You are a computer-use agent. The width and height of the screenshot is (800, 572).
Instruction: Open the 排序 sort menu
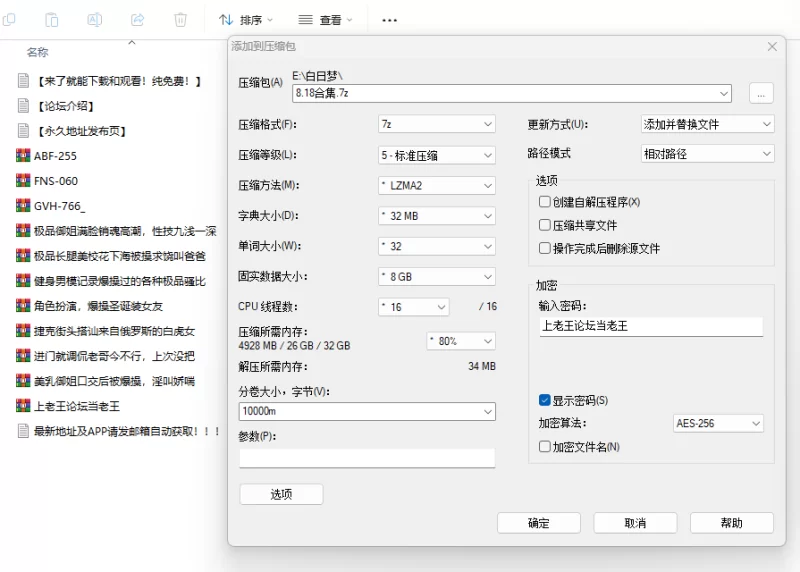246,20
